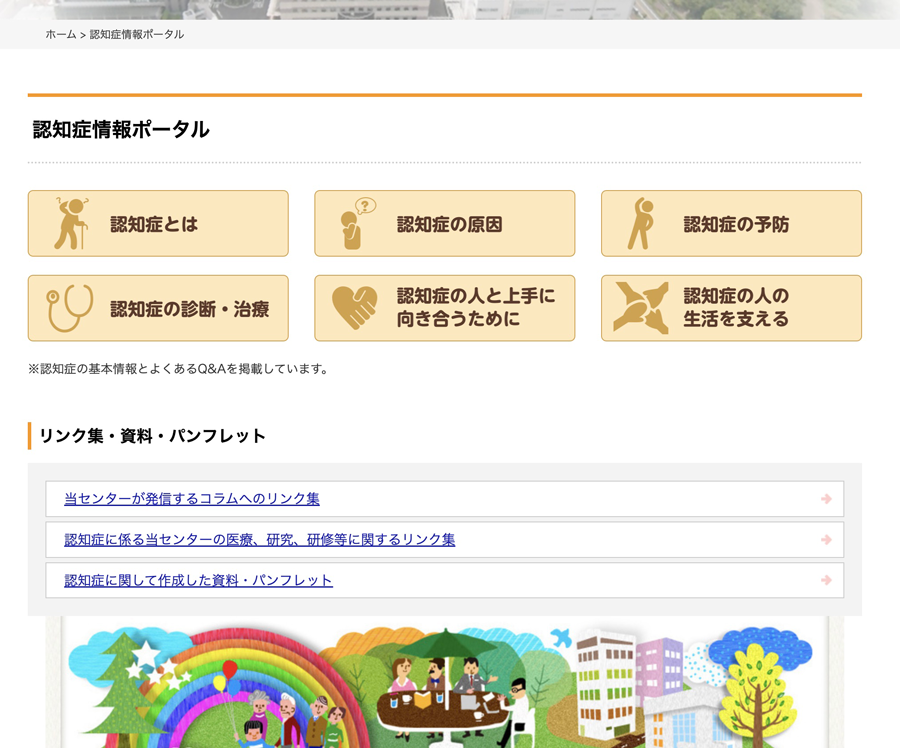Image resolution: width=900 pixels, height=748 pixels.
Task: Click the stretching exercise person icon
Action: tap(641, 223)
